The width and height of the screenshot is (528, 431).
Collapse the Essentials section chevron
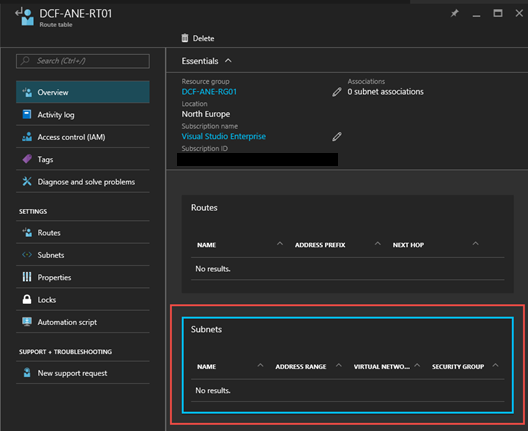[x=228, y=61]
